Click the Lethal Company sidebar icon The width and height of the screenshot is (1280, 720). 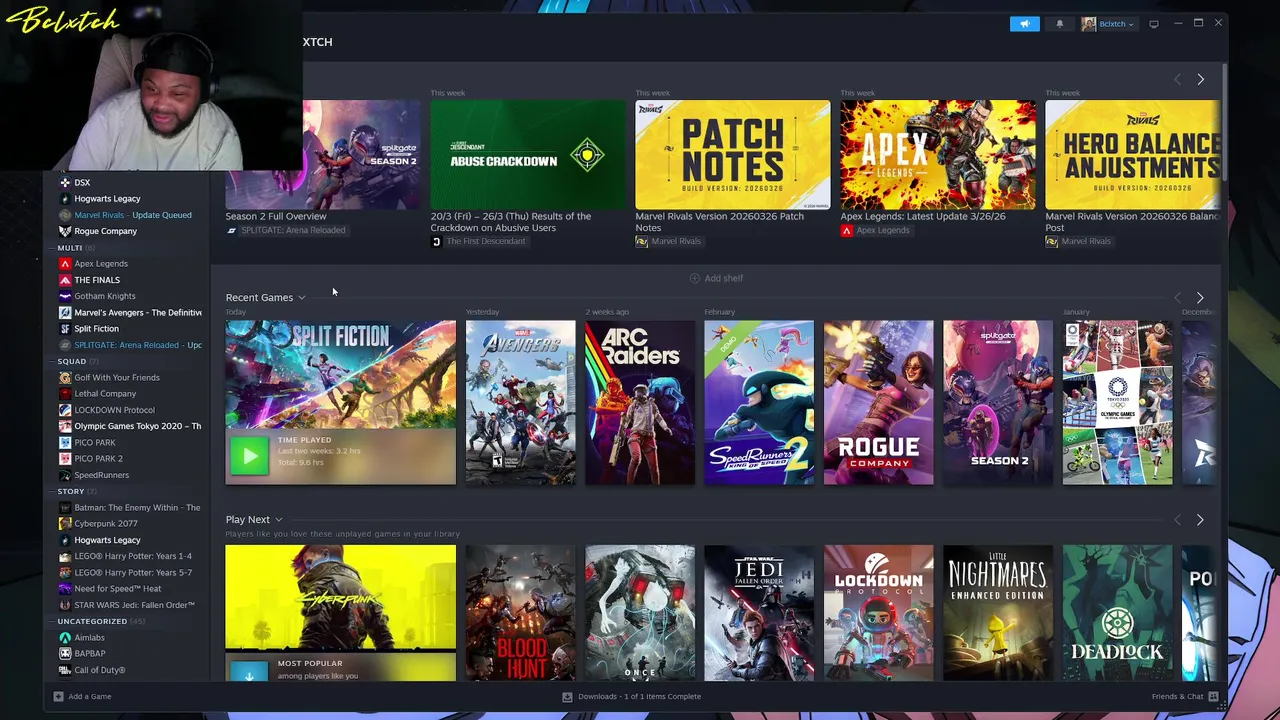coord(65,394)
